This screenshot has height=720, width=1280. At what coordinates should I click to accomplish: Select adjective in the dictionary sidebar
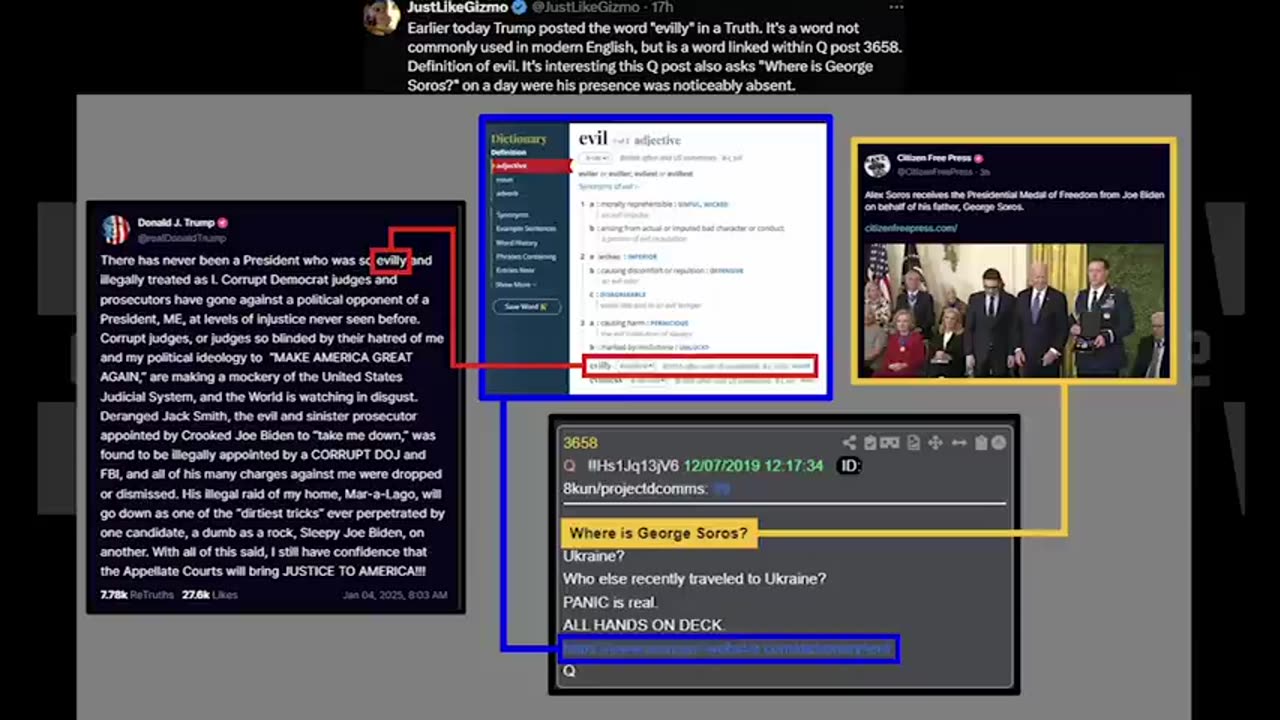tap(512, 166)
